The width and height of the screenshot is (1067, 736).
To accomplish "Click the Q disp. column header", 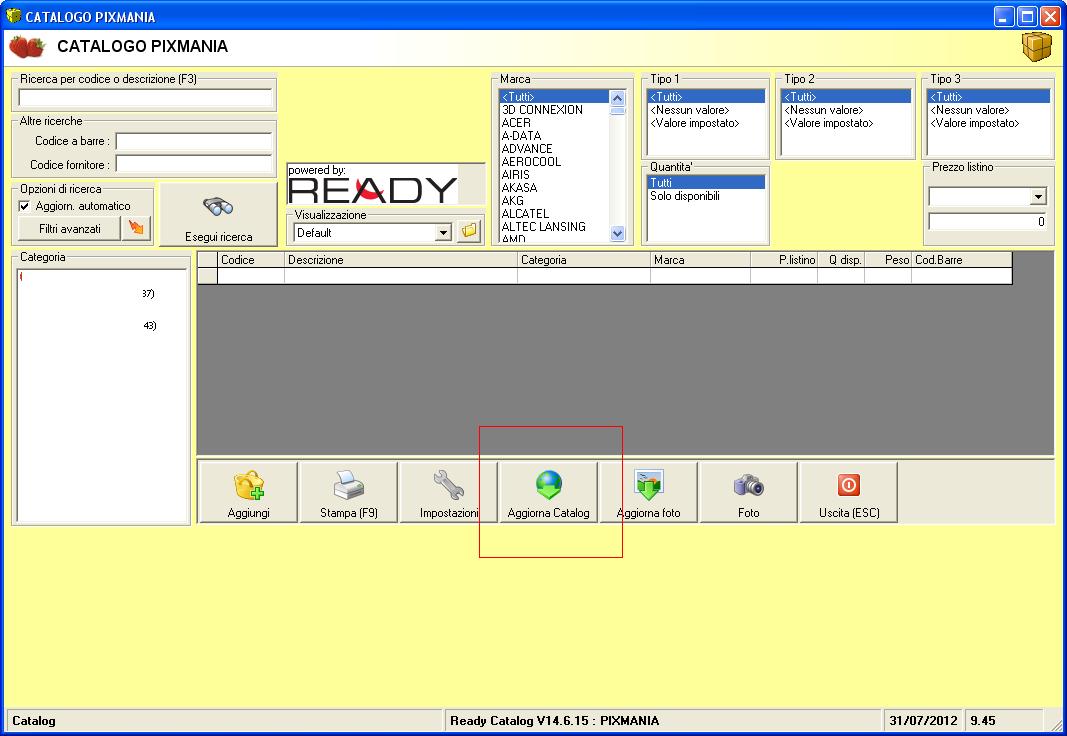I will (841, 260).
